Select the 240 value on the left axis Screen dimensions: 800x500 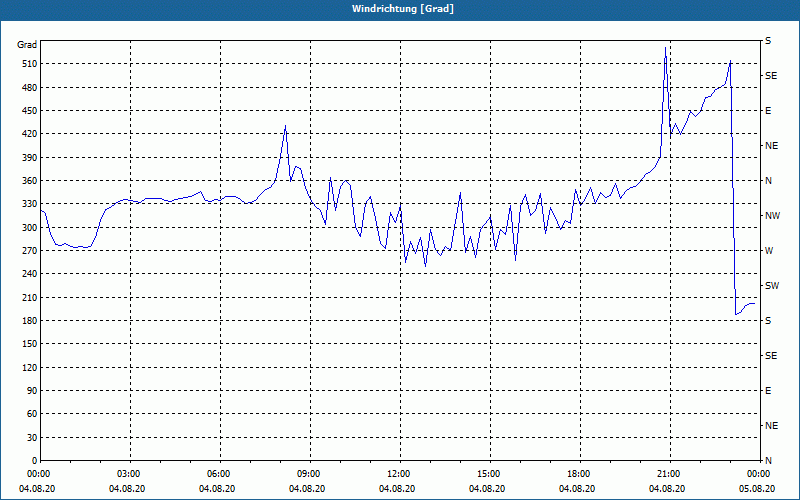coord(29,274)
